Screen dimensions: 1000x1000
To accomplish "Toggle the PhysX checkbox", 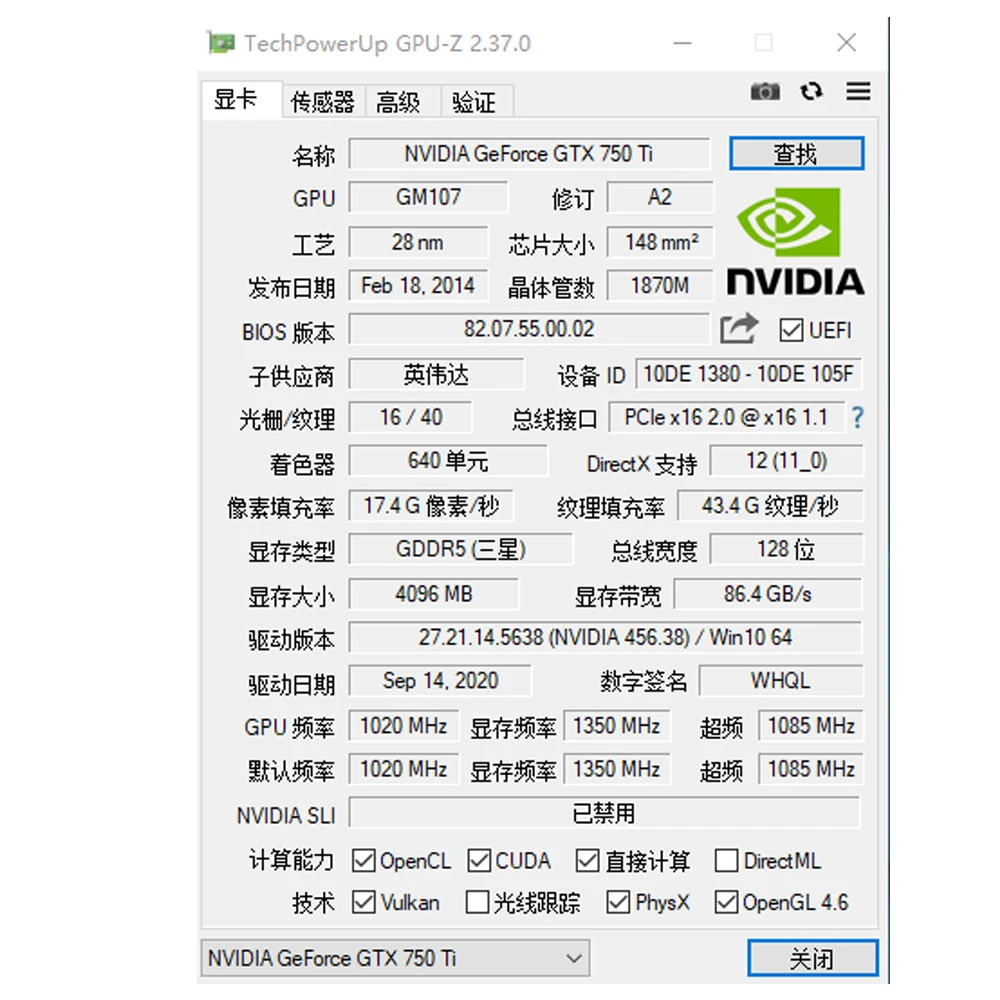I will [x=618, y=902].
